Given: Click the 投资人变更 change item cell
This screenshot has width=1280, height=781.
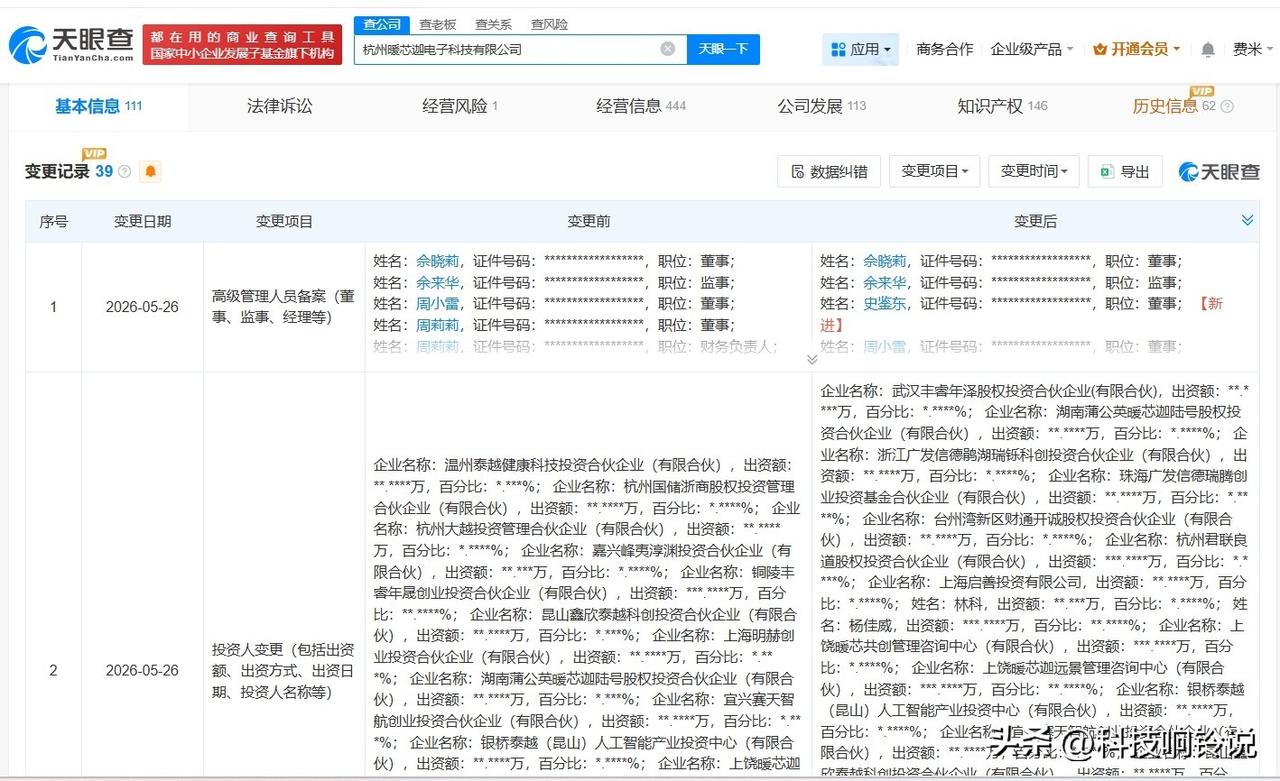Looking at the screenshot, I should [284, 670].
